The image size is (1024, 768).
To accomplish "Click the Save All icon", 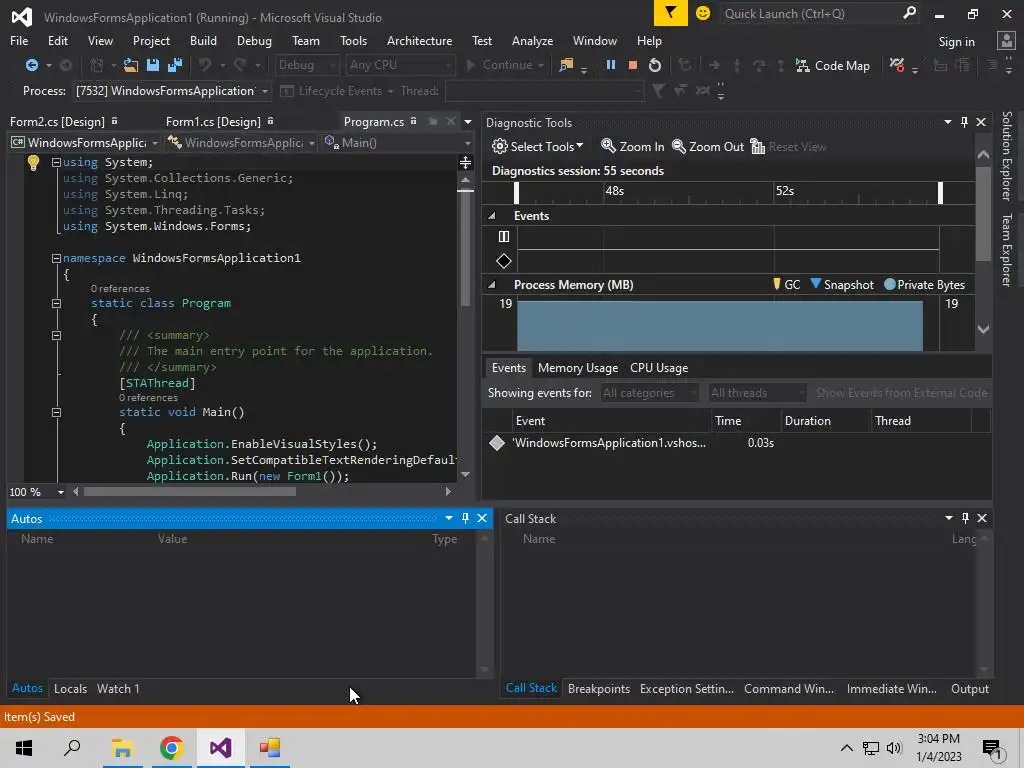I will [x=174, y=65].
